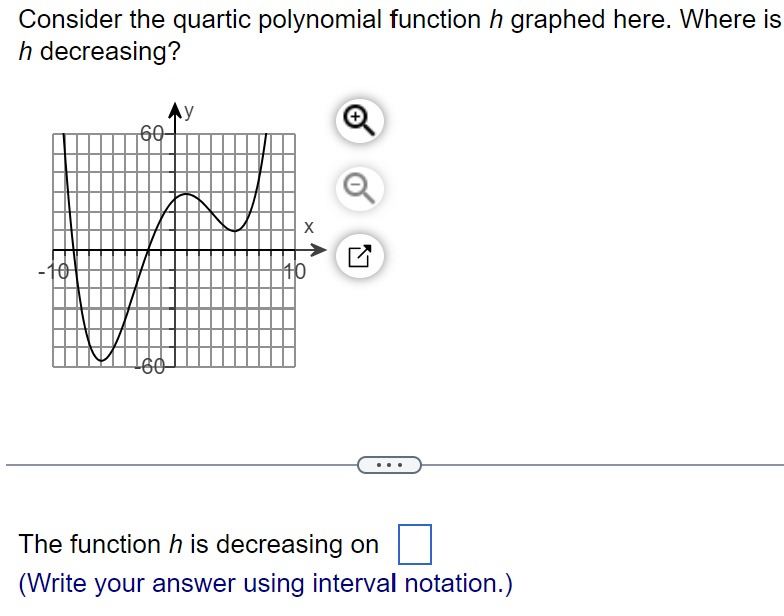Click the local minimum above the positive x-axis
The image size is (784, 616).
tap(234, 231)
